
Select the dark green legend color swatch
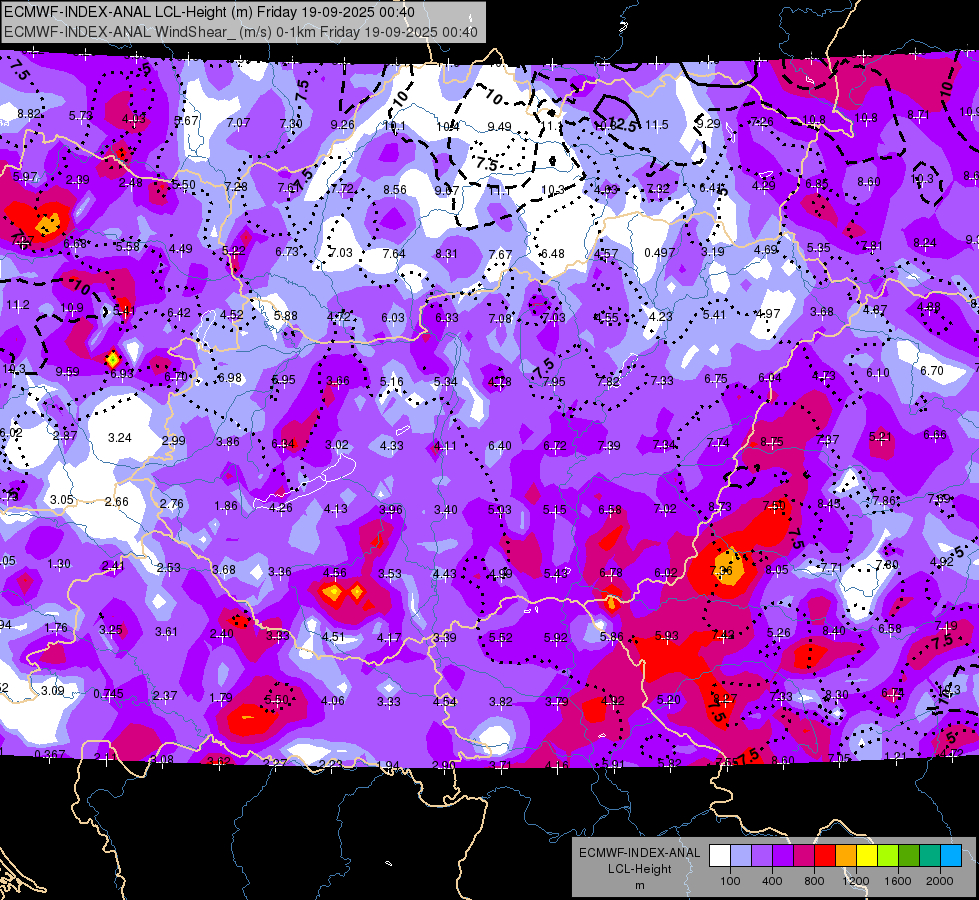click(x=908, y=855)
